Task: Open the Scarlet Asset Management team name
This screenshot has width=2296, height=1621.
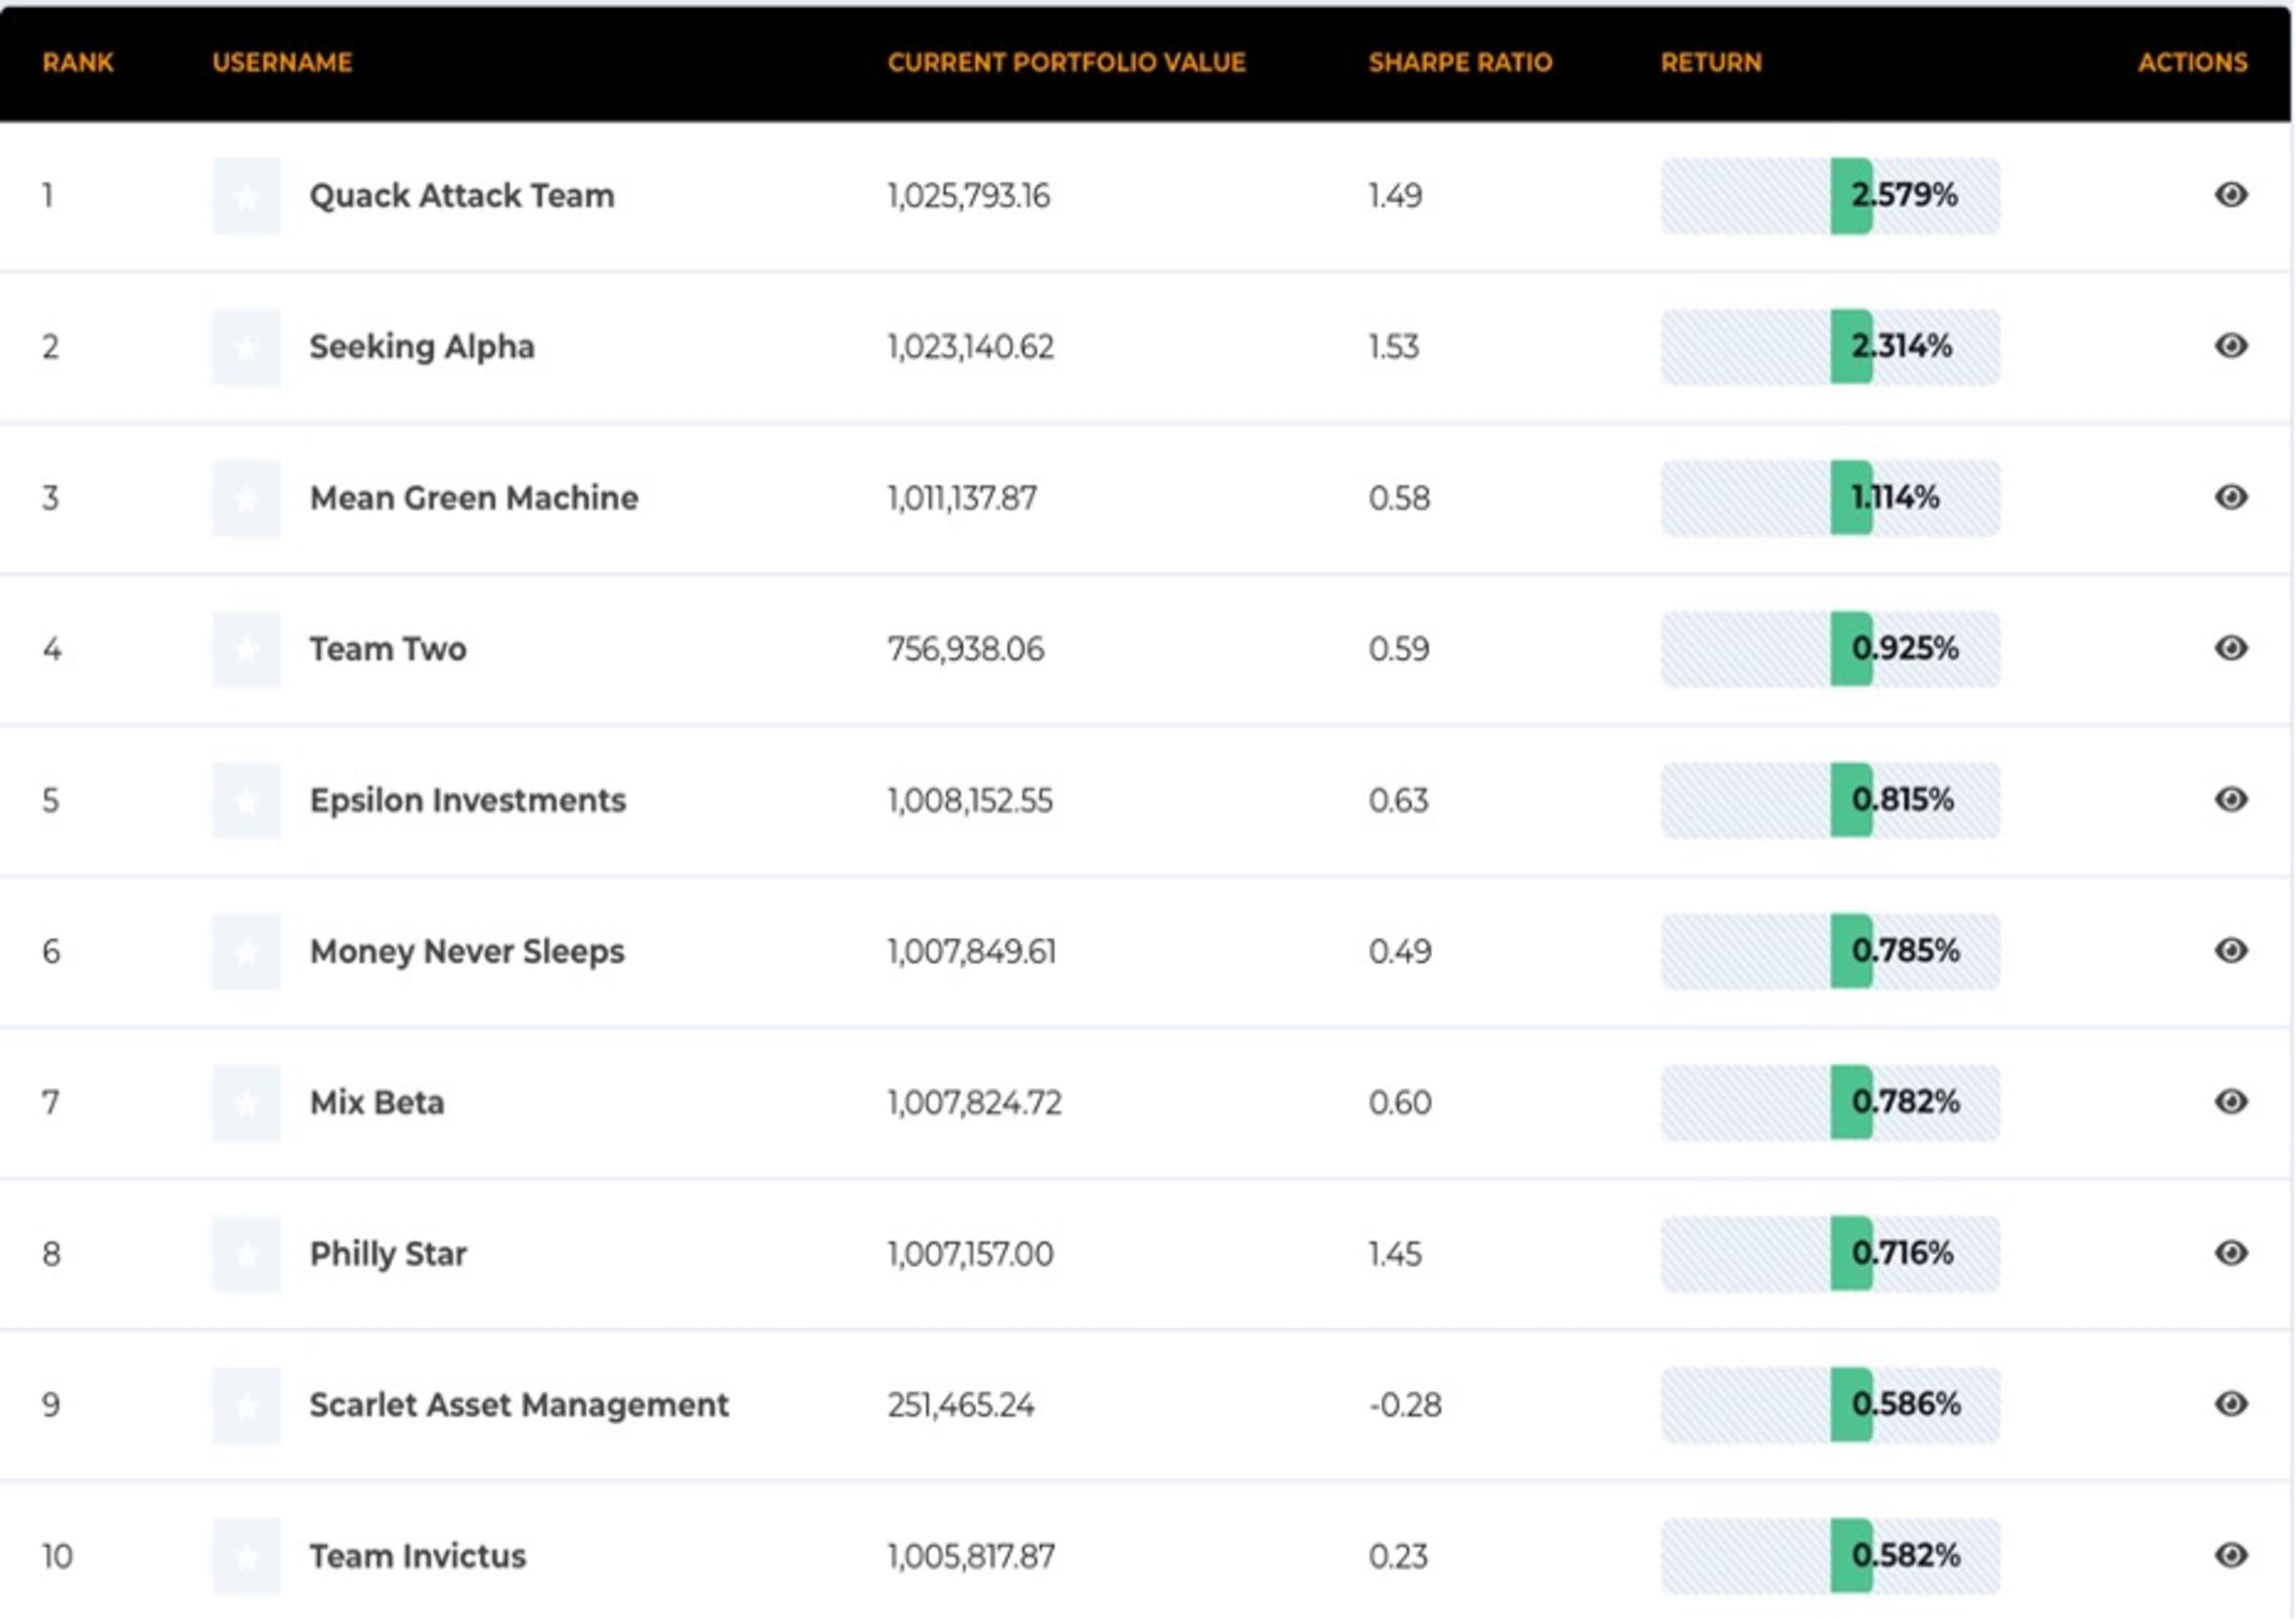Action: tap(518, 1405)
